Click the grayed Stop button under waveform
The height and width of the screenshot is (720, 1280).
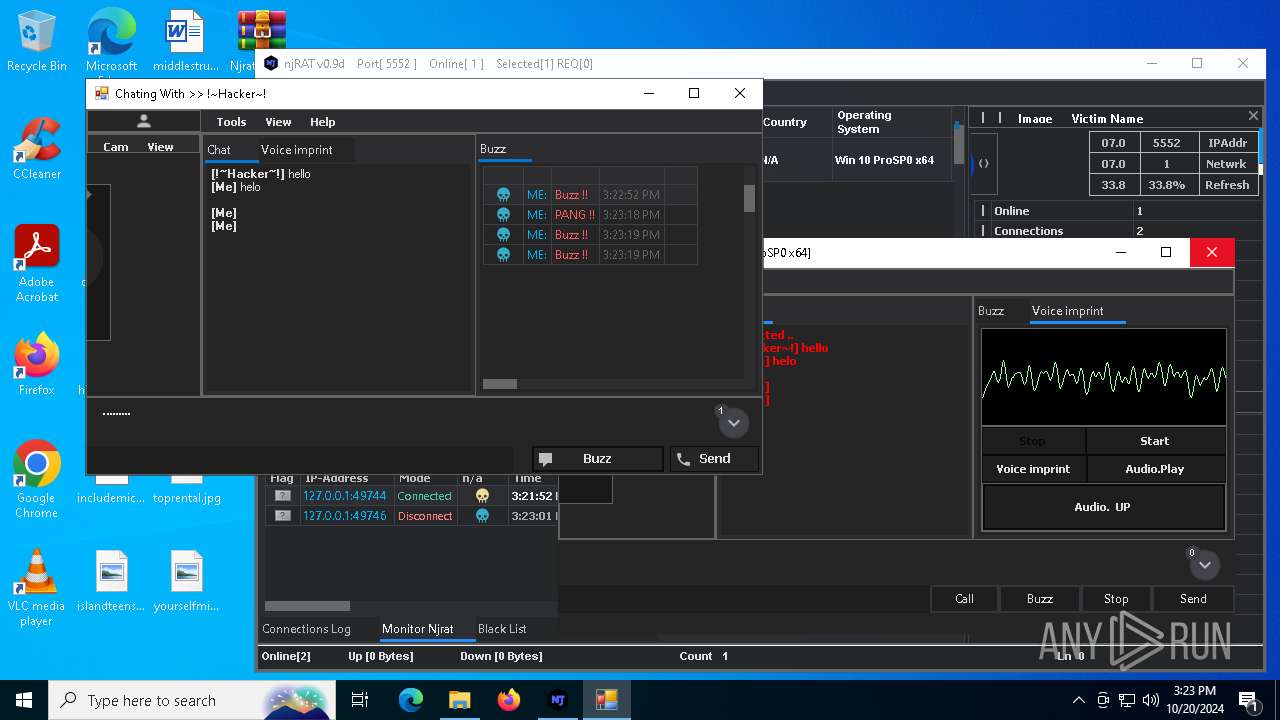click(x=1032, y=441)
